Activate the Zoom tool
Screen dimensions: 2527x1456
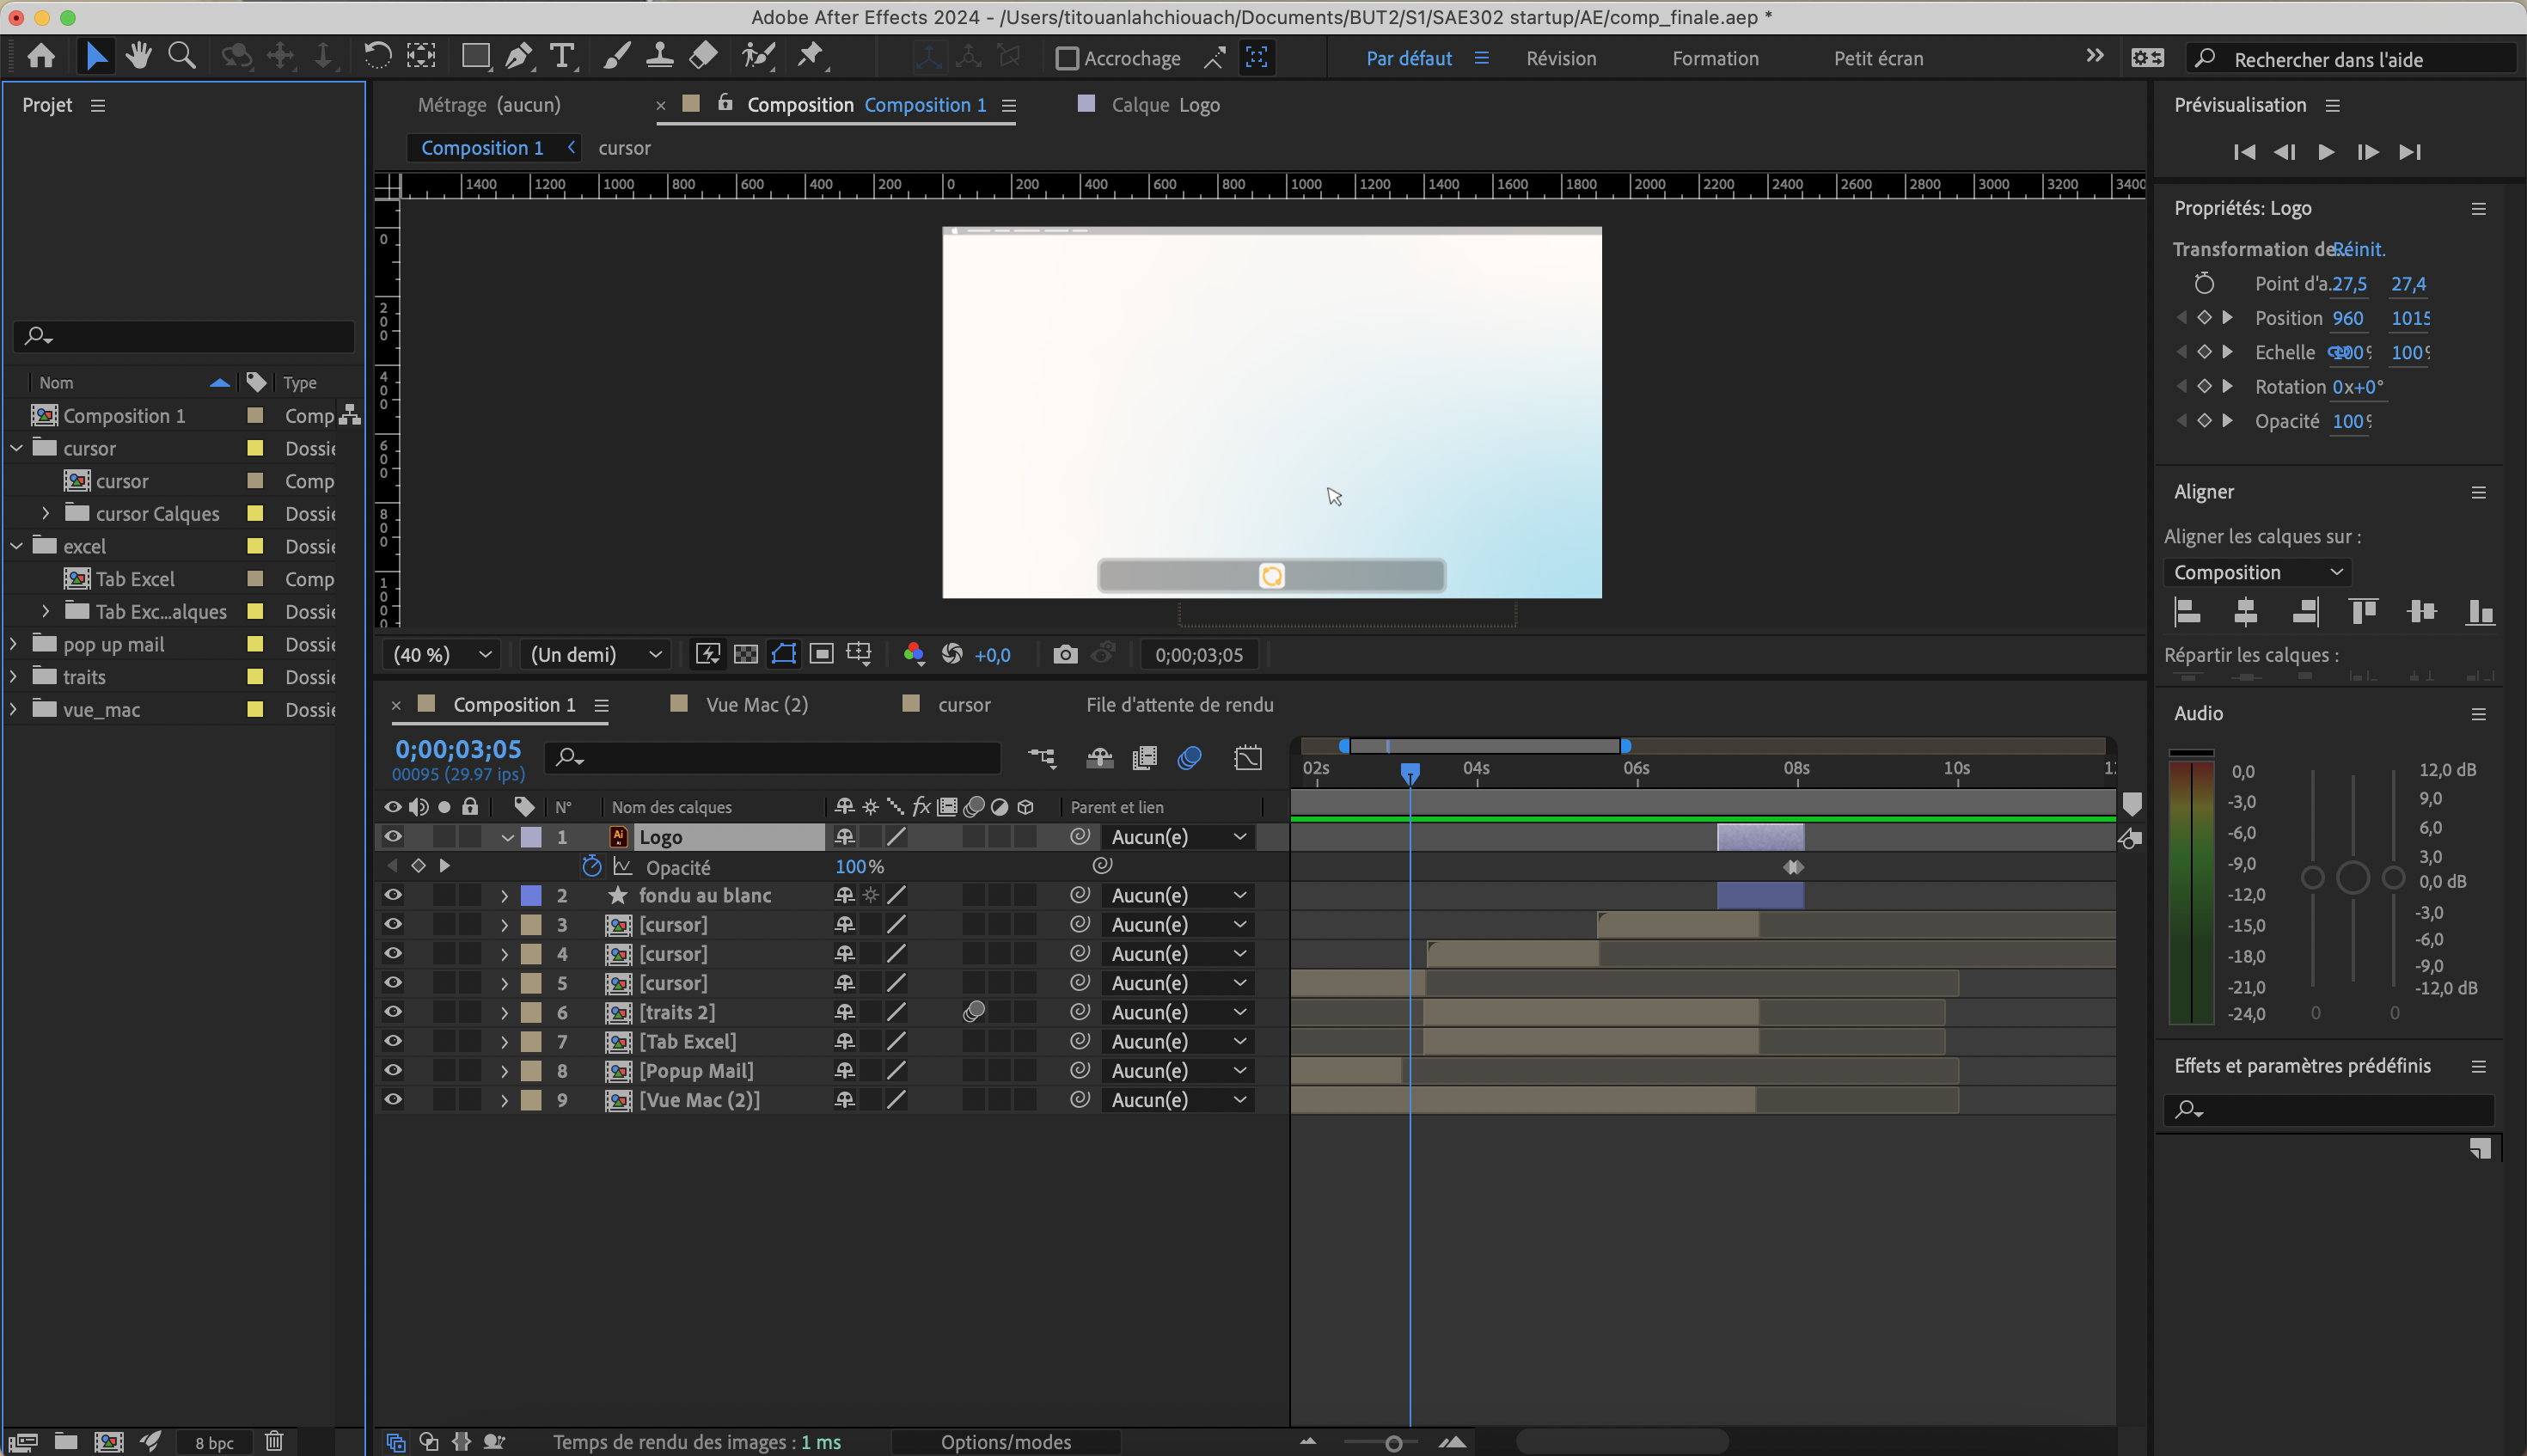(x=182, y=55)
